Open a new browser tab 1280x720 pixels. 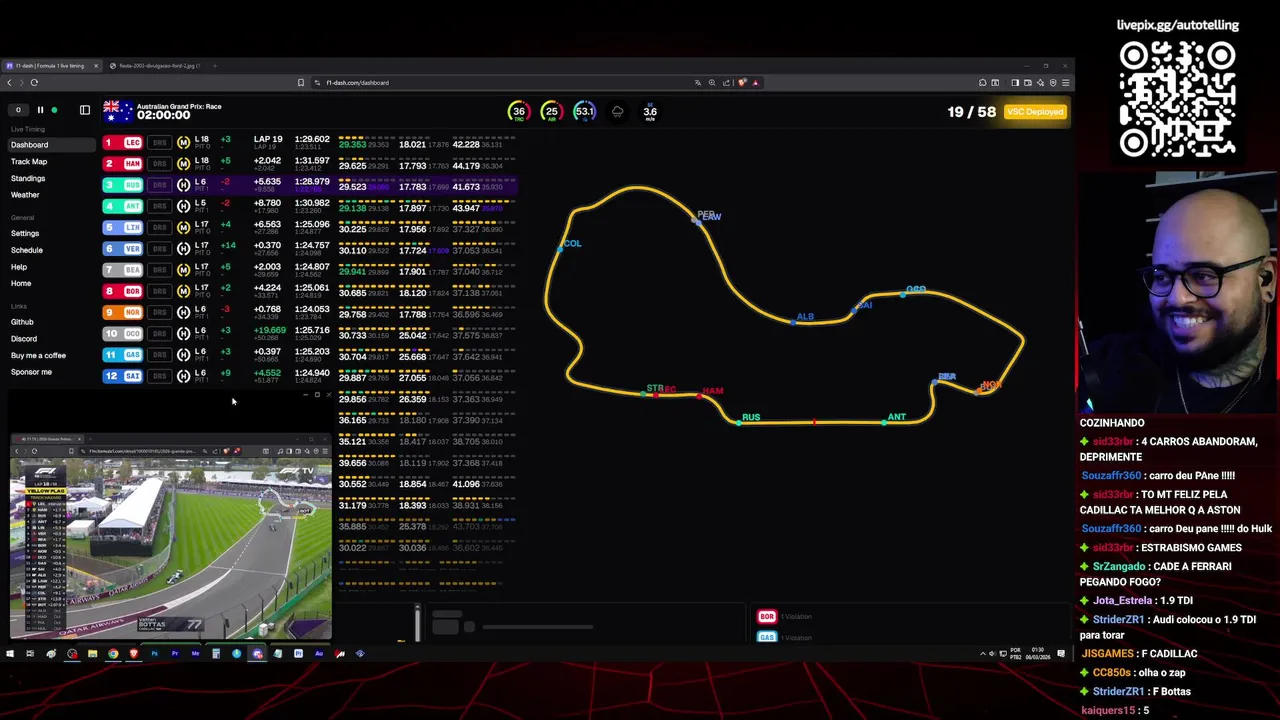pyautogui.click(x=214, y=66)
